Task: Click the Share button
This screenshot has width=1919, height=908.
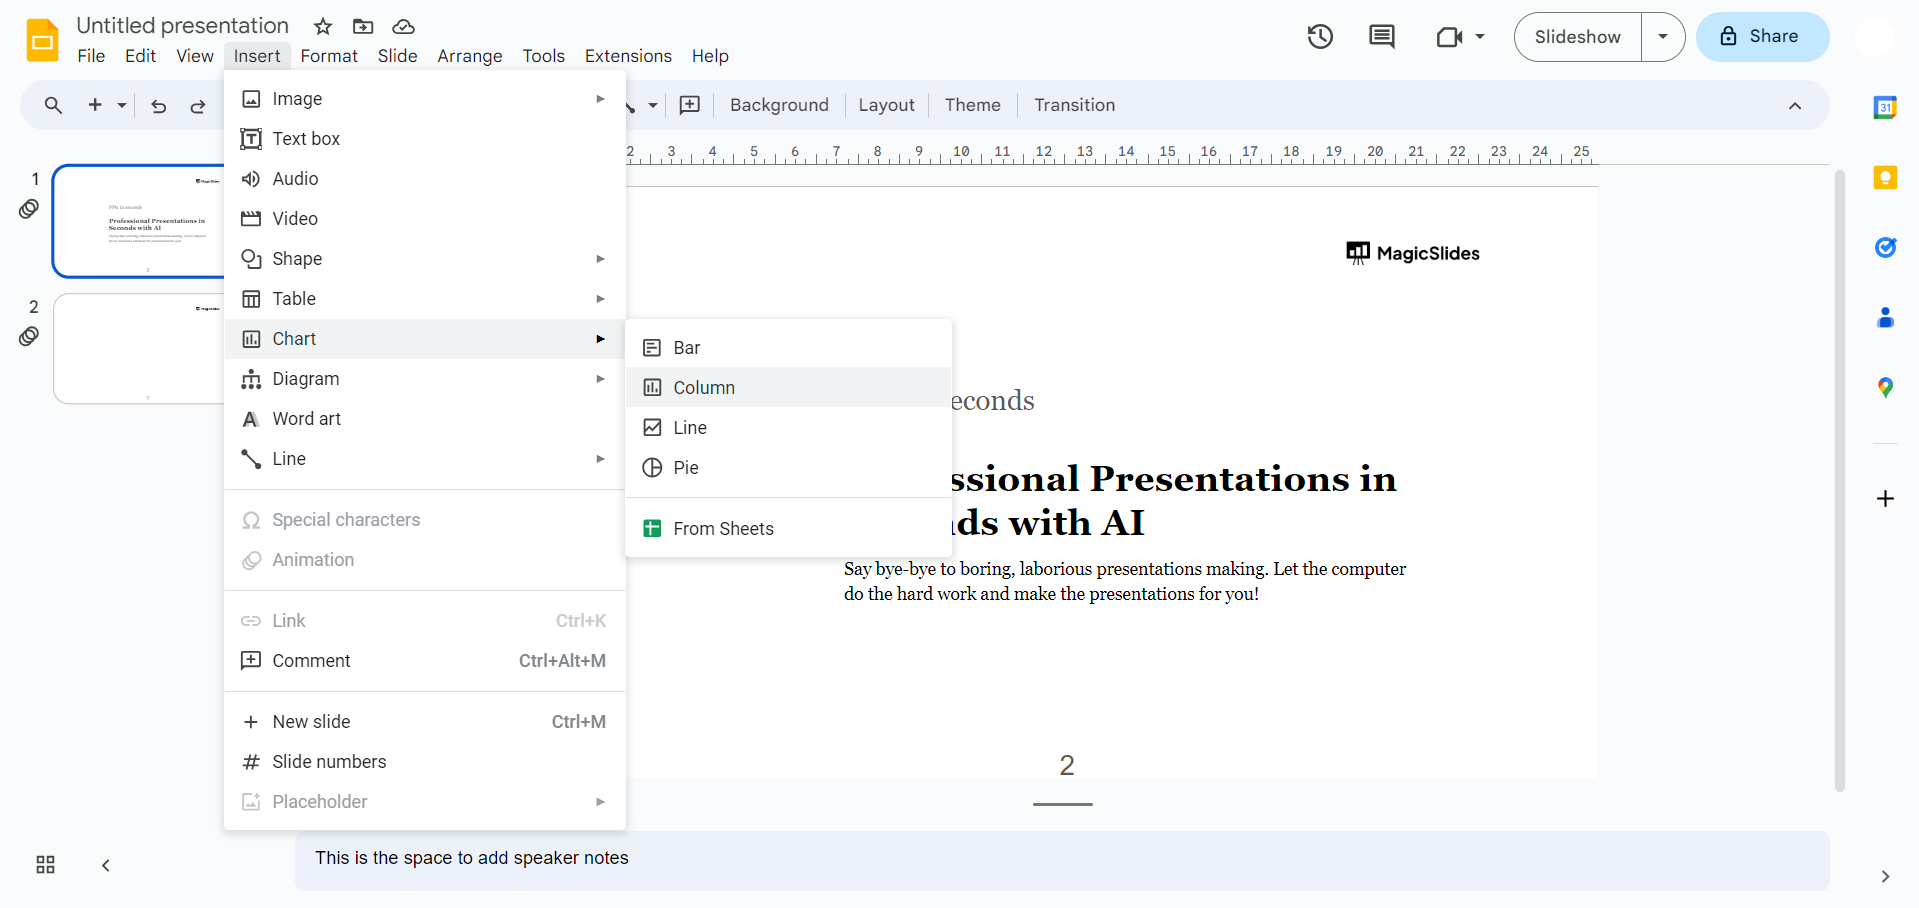Action: (x=1762, y=37)
